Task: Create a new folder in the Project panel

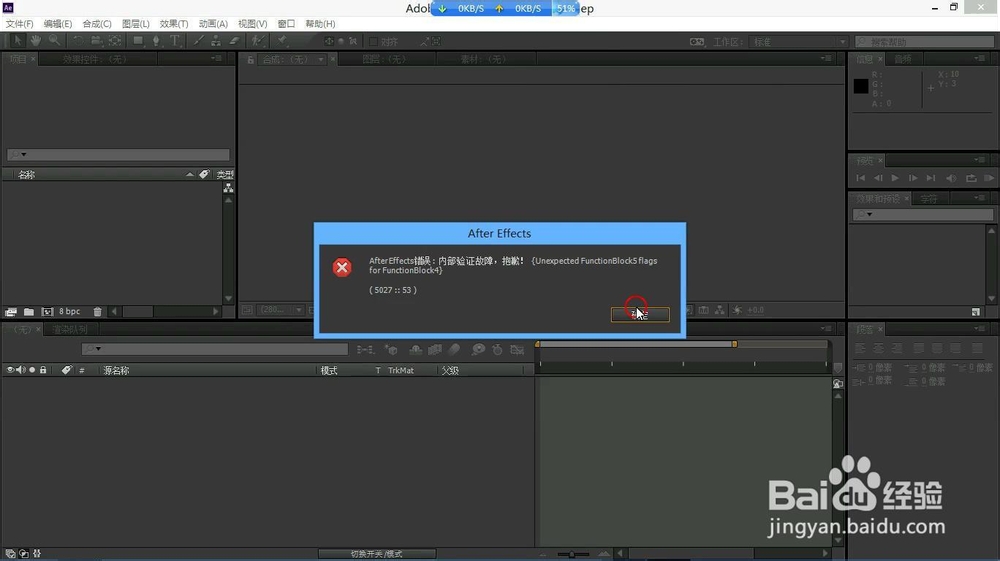Action: 29,312
